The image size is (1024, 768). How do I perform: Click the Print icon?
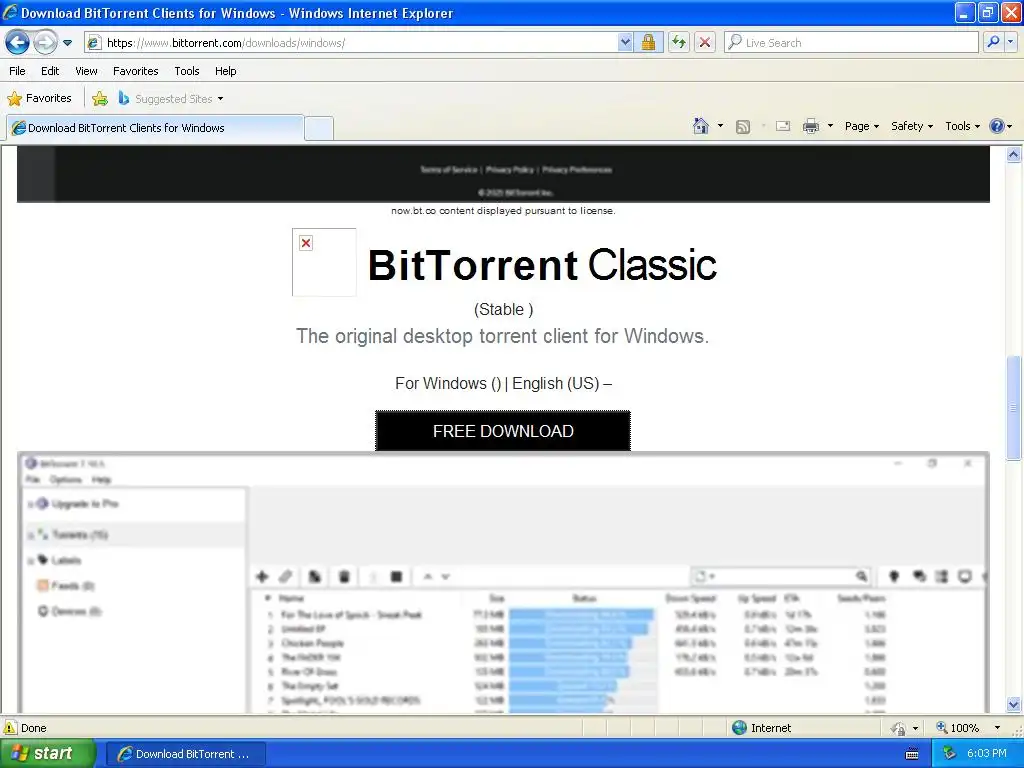811,126
